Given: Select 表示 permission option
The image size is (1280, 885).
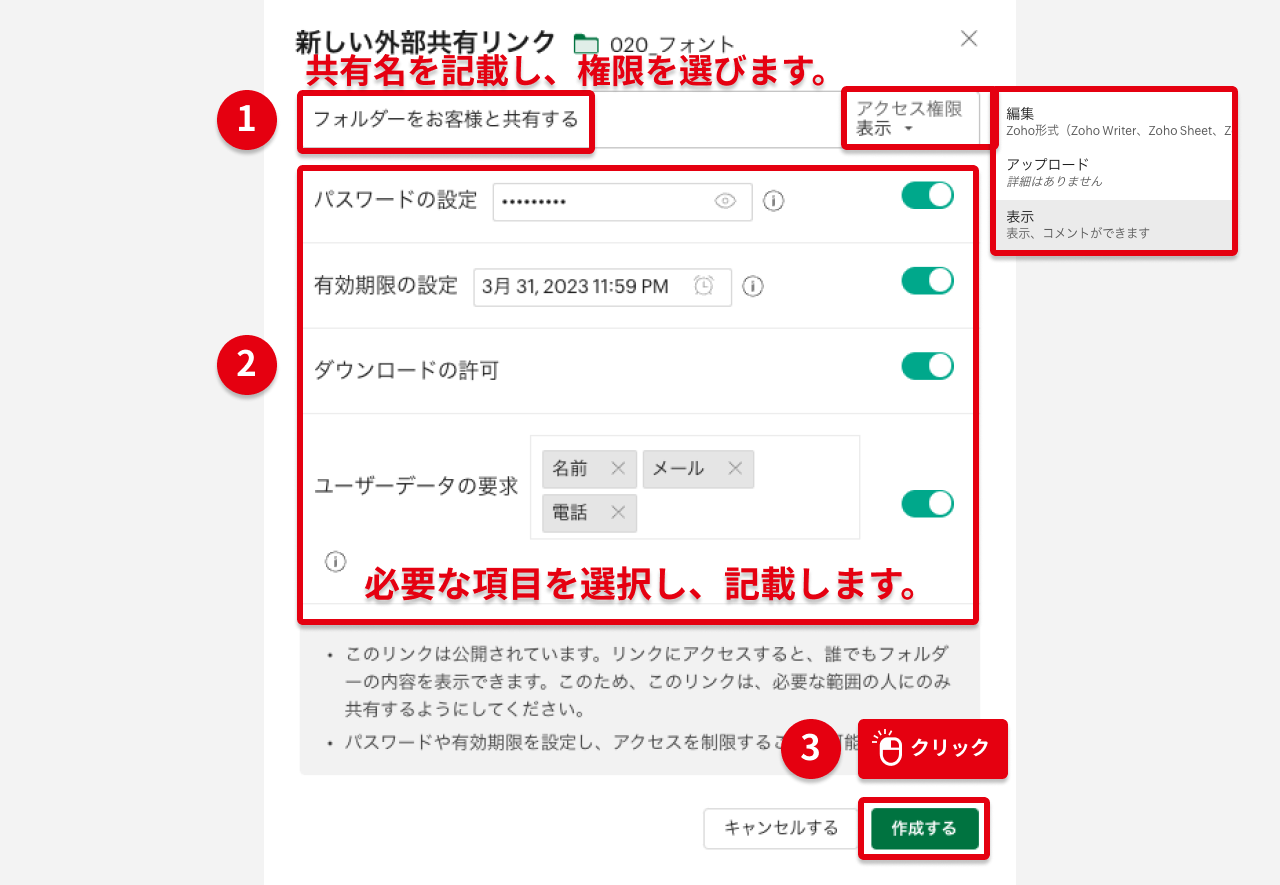Looking at the screenshot, I should click(x=1110, y=224).
